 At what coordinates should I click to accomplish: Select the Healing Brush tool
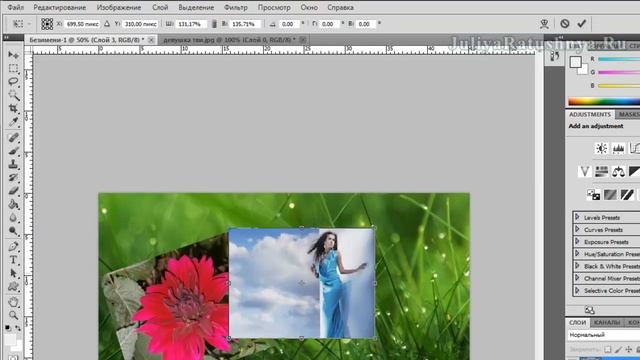tap(13, 138)
